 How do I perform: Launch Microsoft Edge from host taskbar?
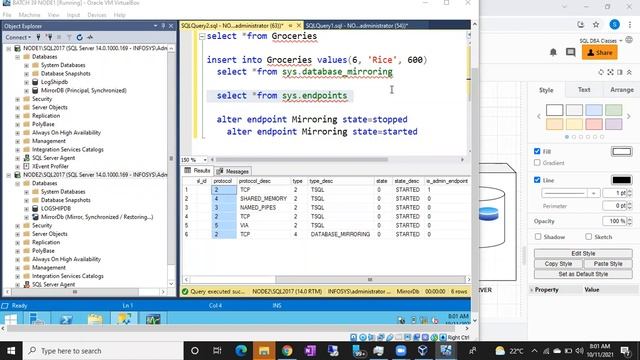(x=241, y=351)
